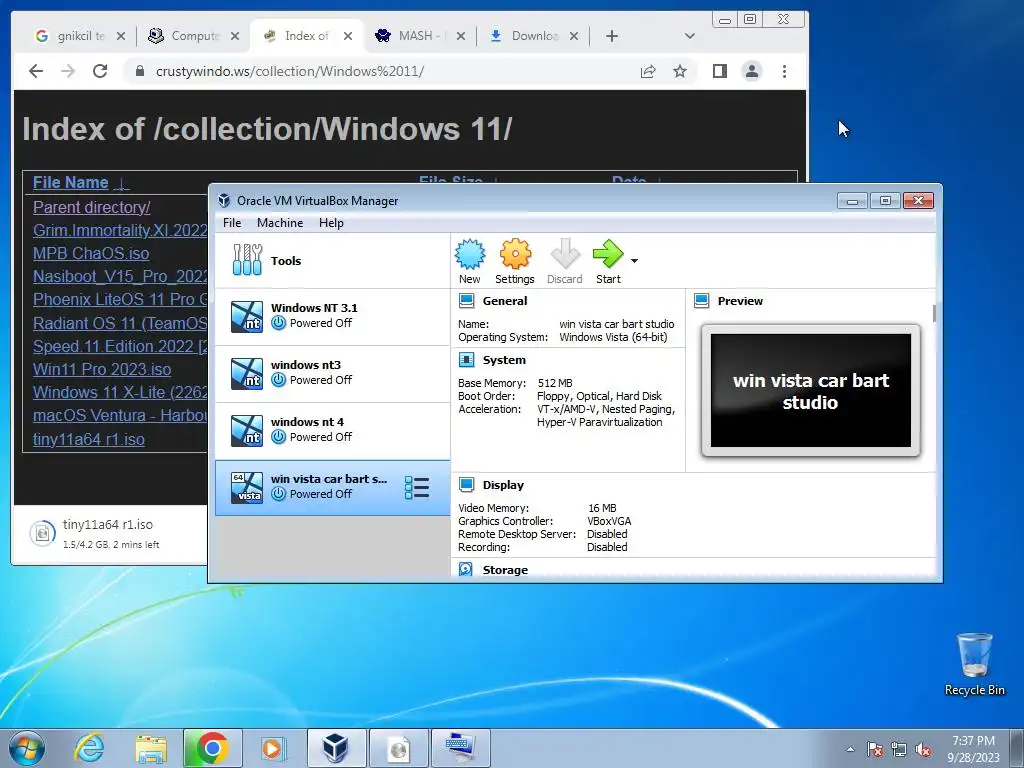
Task: Go forward in Chrome
Action: coord(68,71)
